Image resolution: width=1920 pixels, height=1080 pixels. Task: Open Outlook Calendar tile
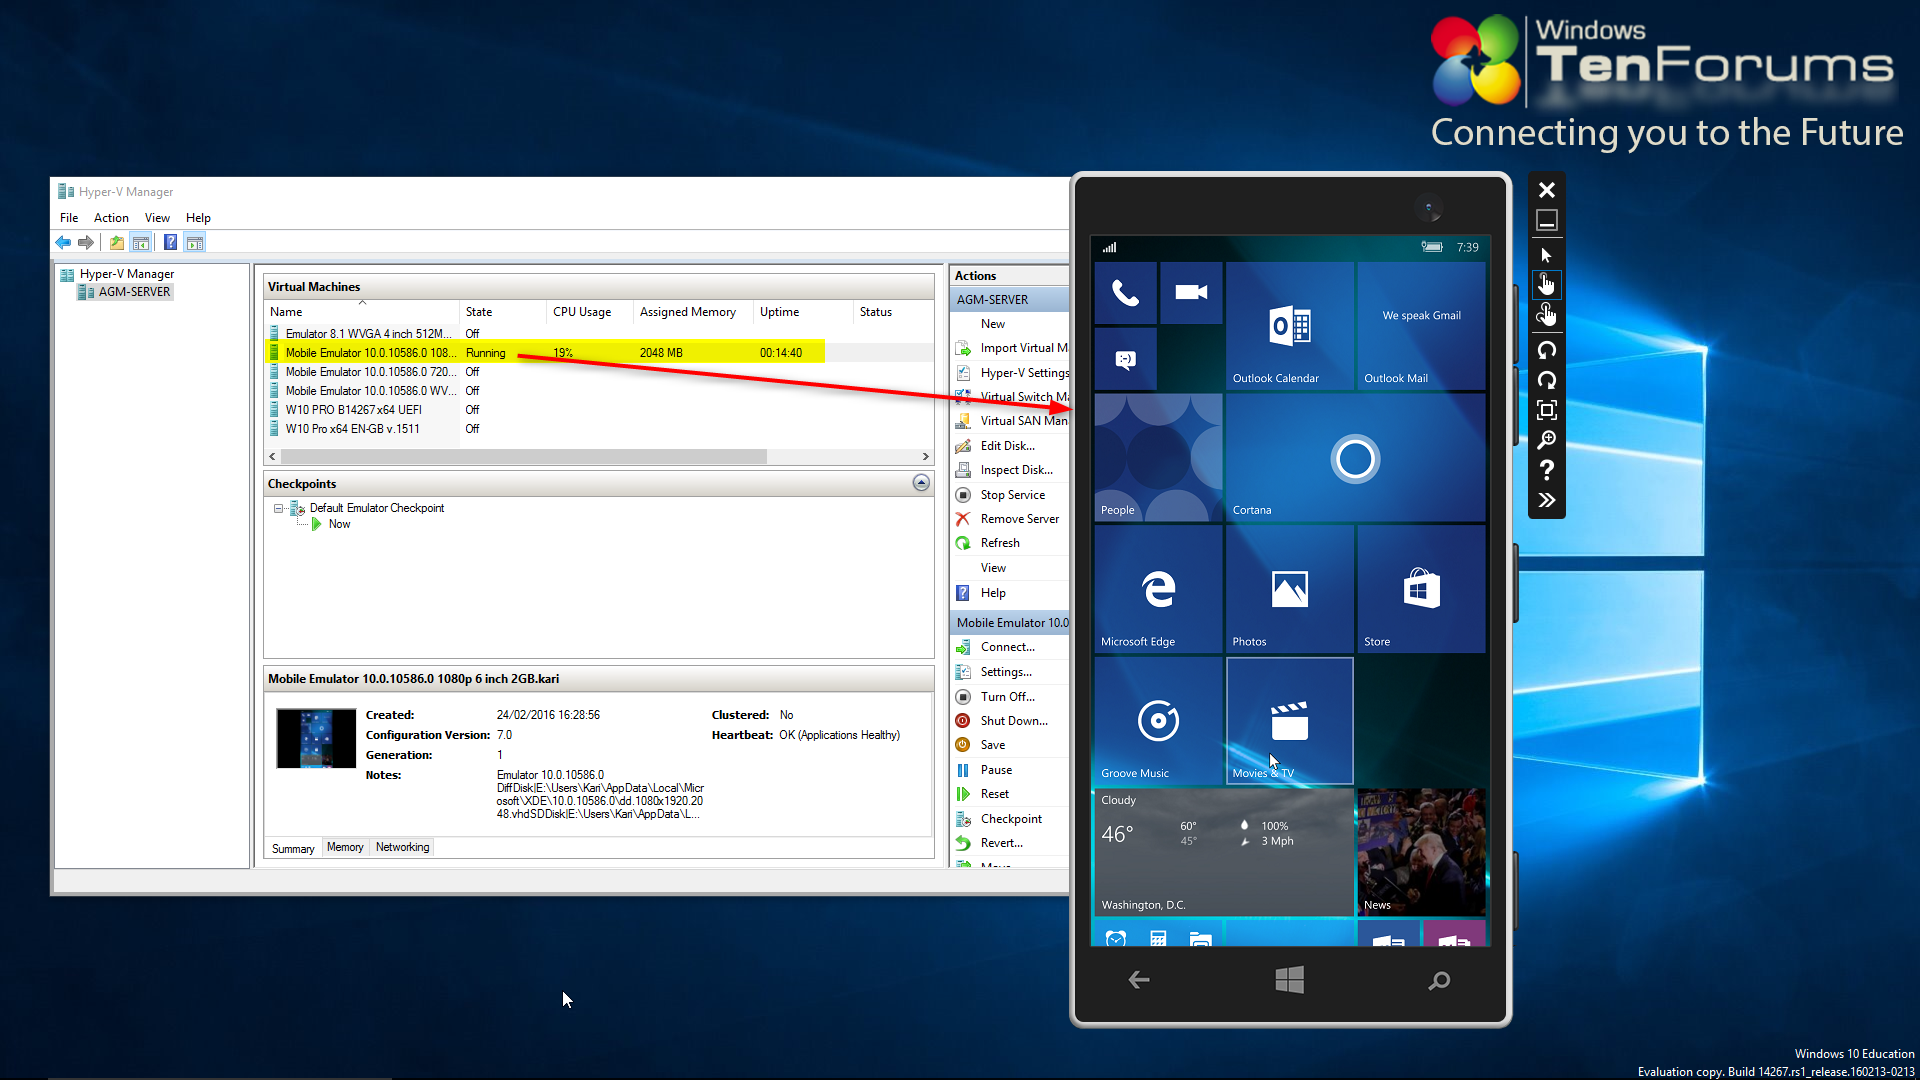click(1289, 326)
